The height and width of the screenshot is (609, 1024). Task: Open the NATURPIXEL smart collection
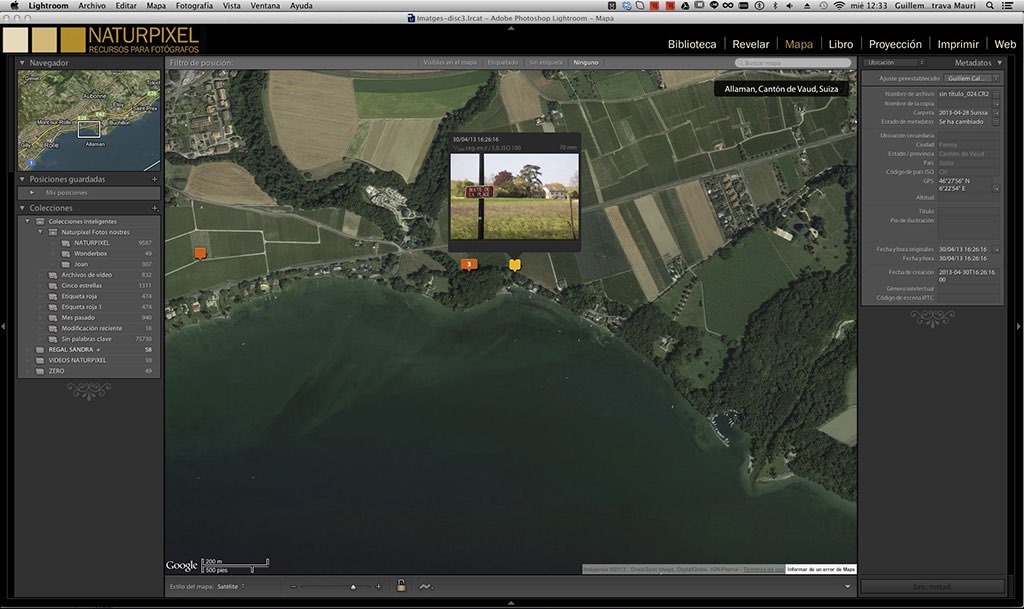pos(91,243)
